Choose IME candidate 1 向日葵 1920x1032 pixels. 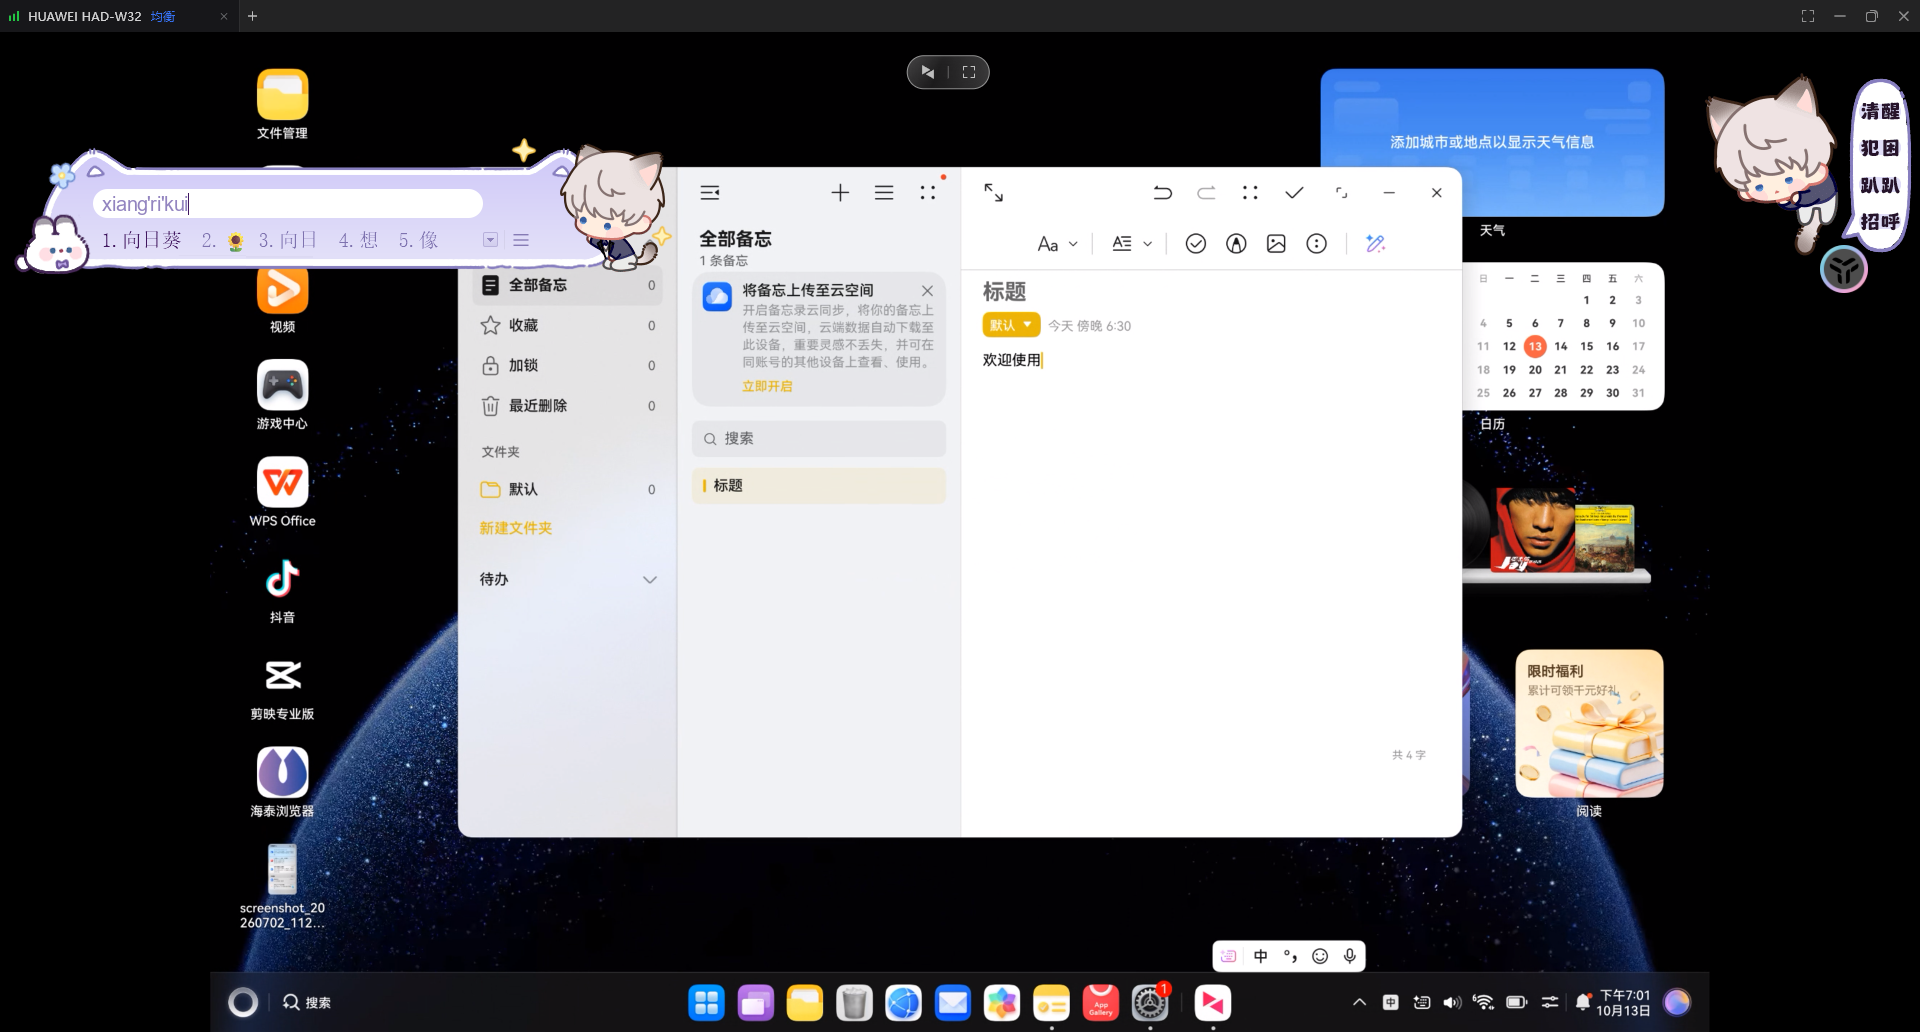pyautogui.click(x=142, y=240)
